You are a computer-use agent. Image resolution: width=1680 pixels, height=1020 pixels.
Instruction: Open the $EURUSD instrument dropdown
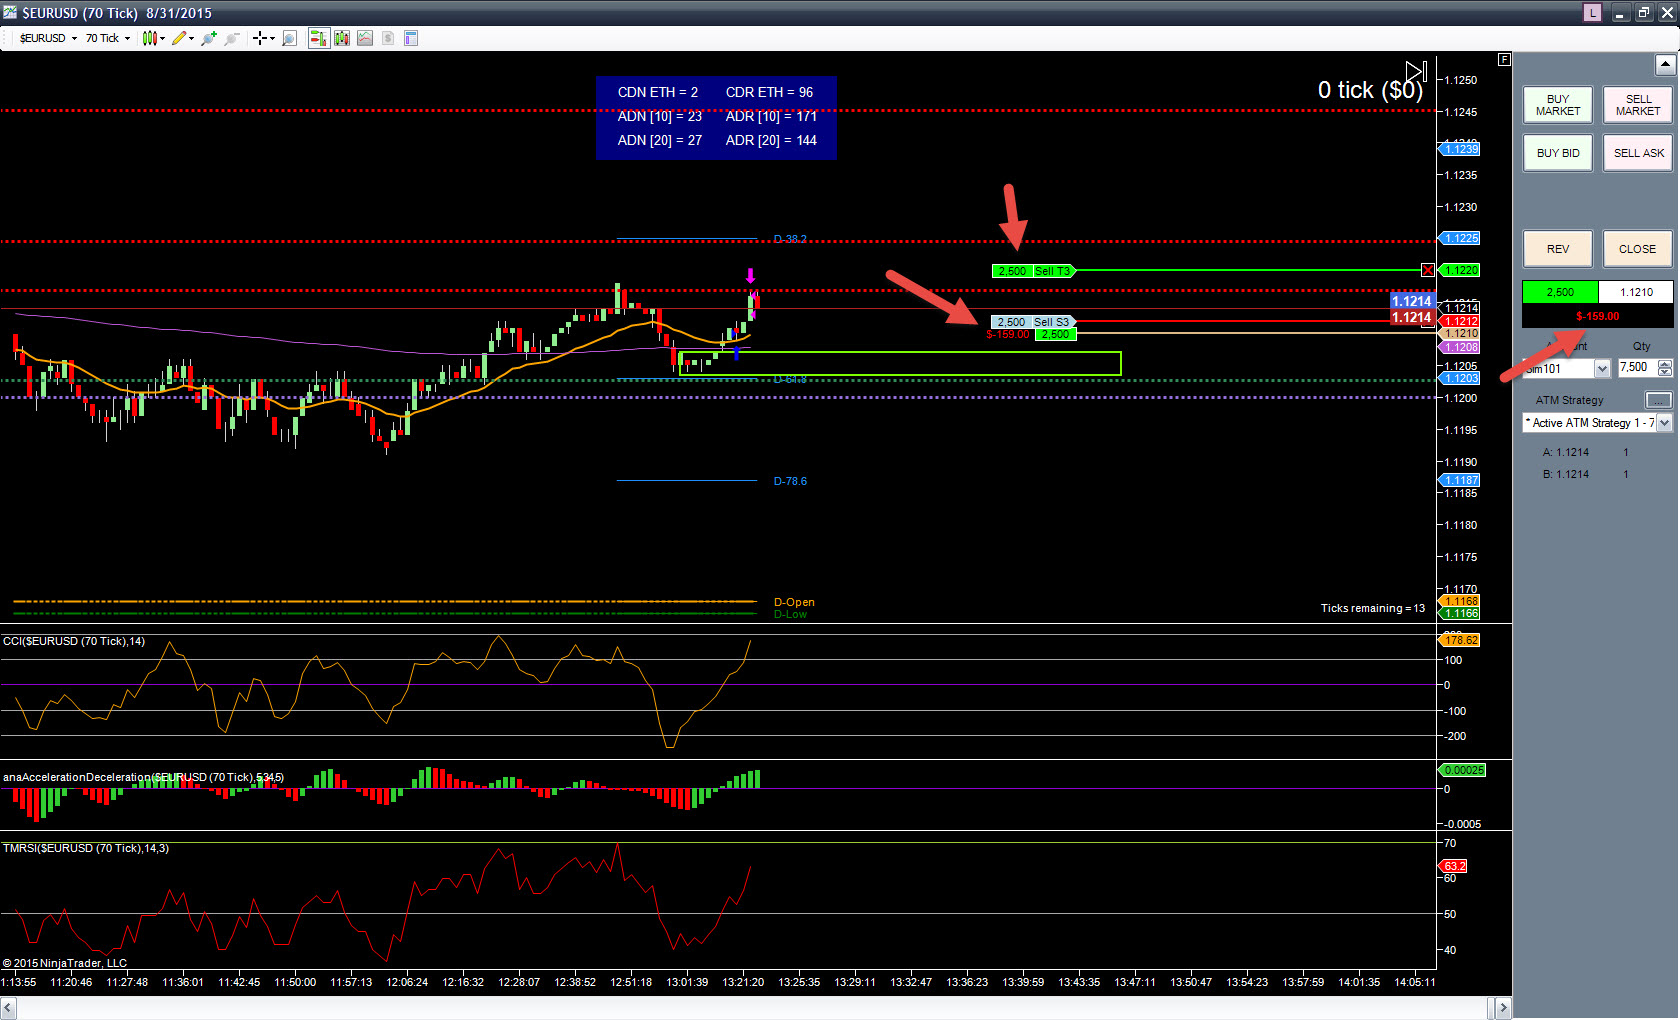[48, 38]
